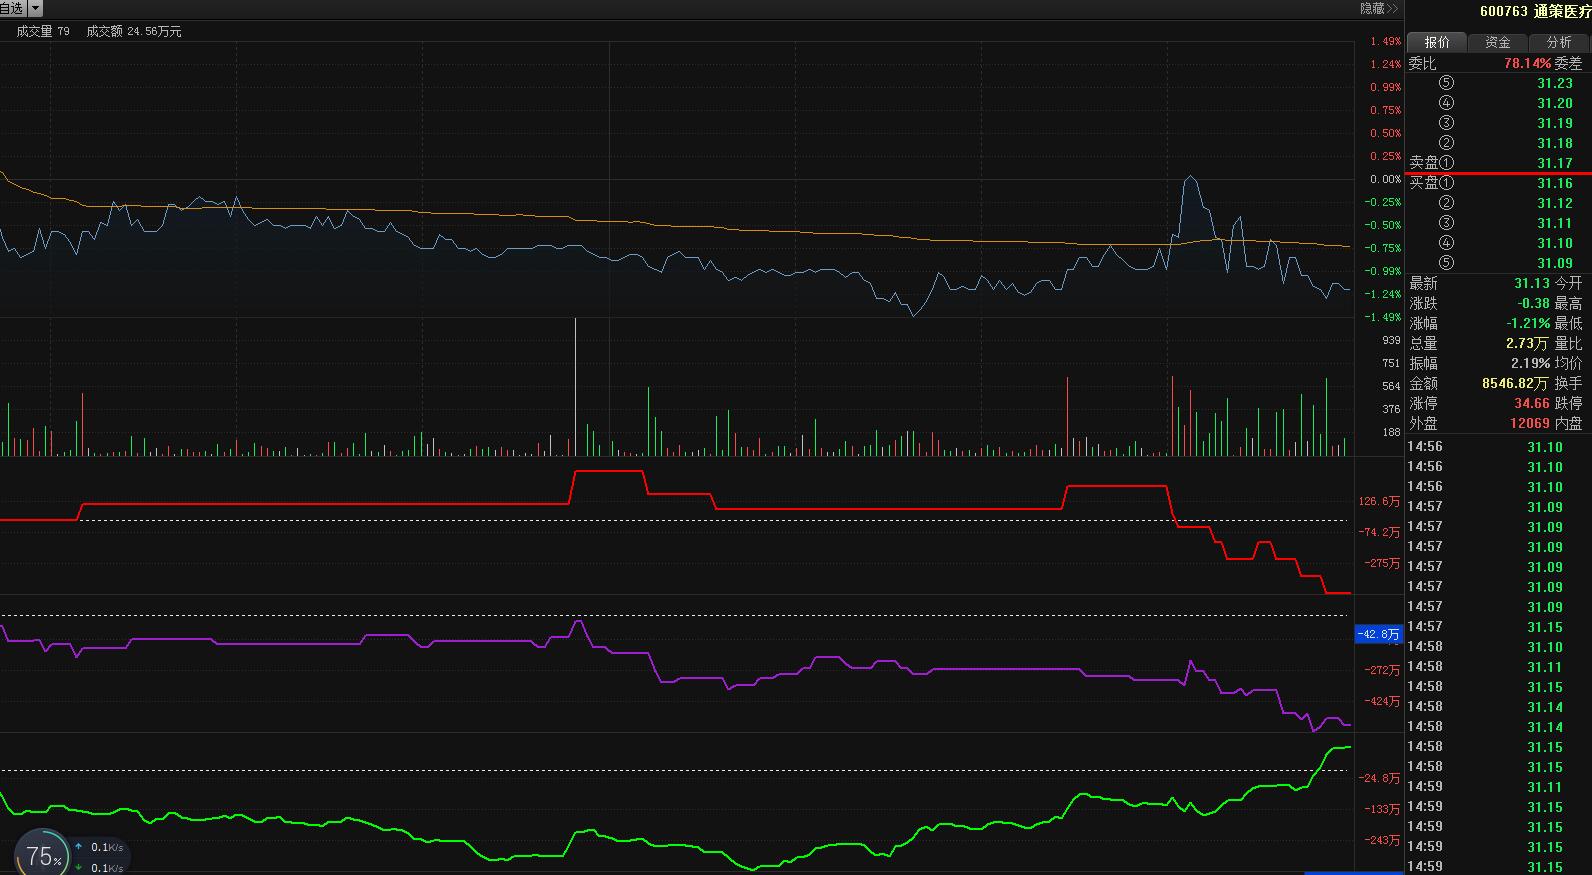This screenshot has width=1592, height=875.
Task: Click the 涨跌 value -0.38
Action: pos(1533,303)
